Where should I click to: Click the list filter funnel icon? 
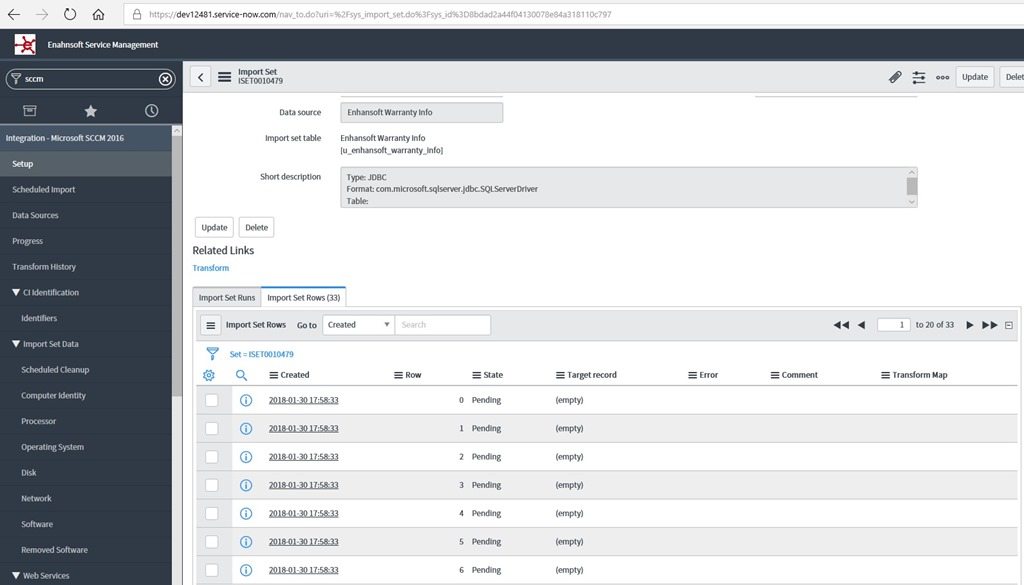(x=212, y=354)
